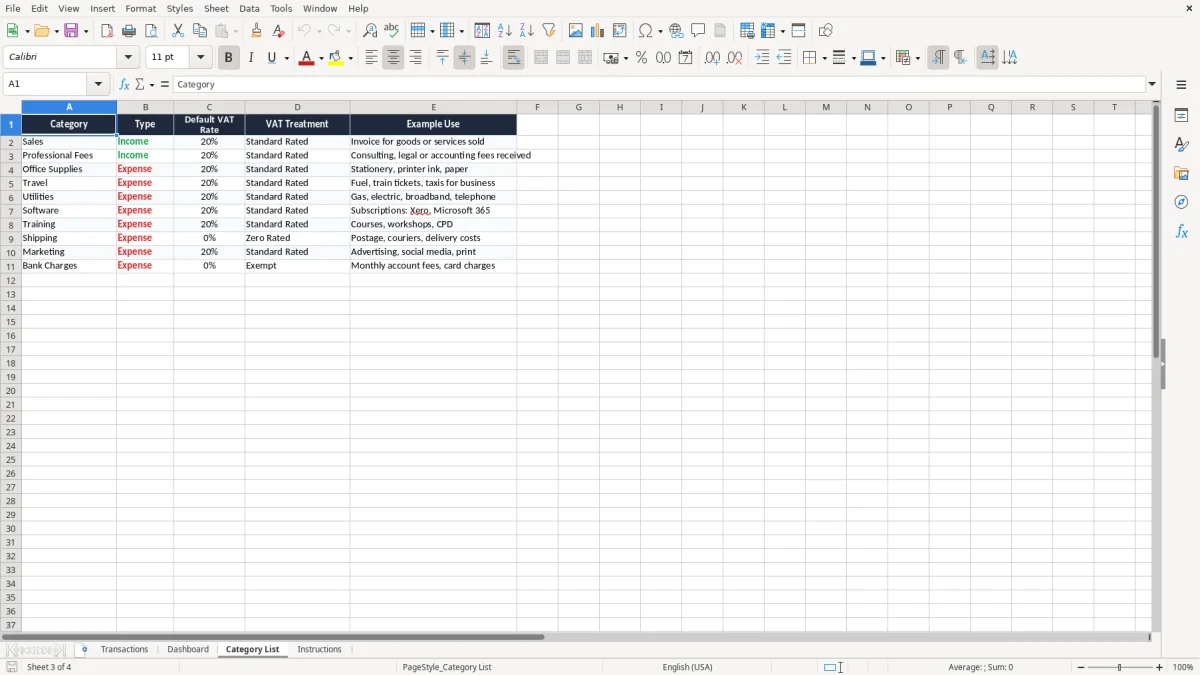Click the Save document icon
1200x675 pixels.
point(71,31)
